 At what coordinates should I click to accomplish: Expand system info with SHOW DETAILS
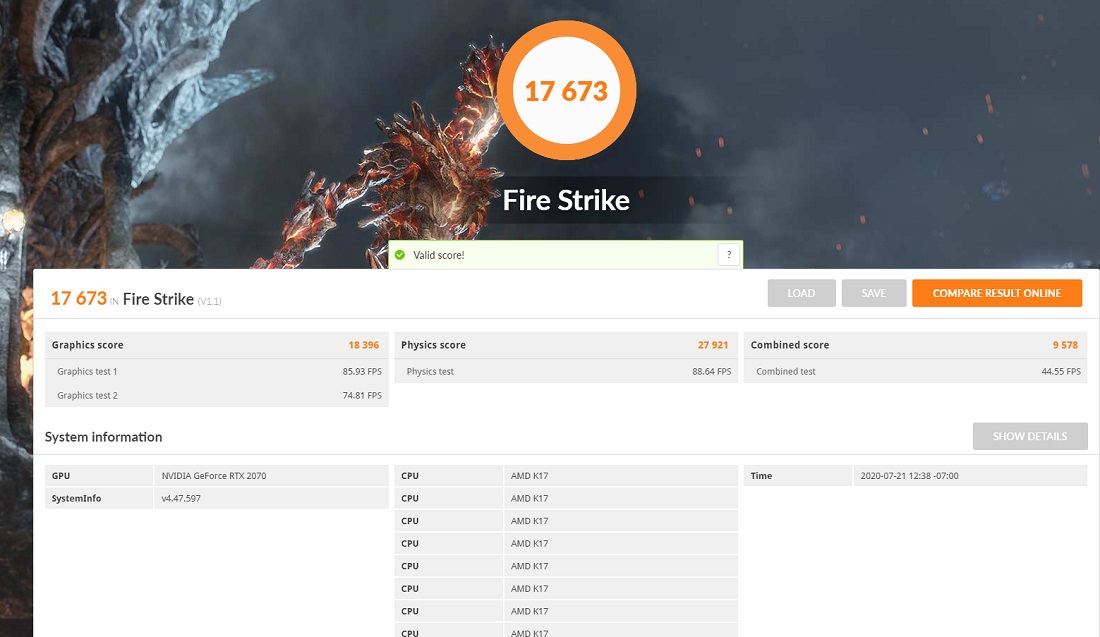(x=1029, y=437)
